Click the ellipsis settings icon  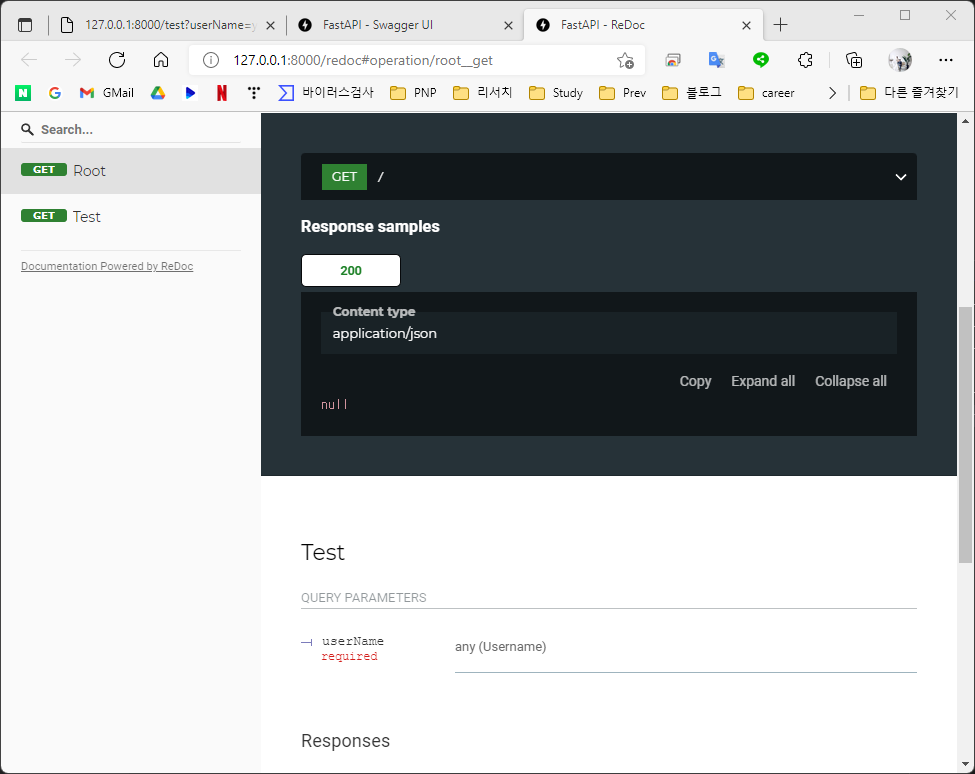coord(946,60)
